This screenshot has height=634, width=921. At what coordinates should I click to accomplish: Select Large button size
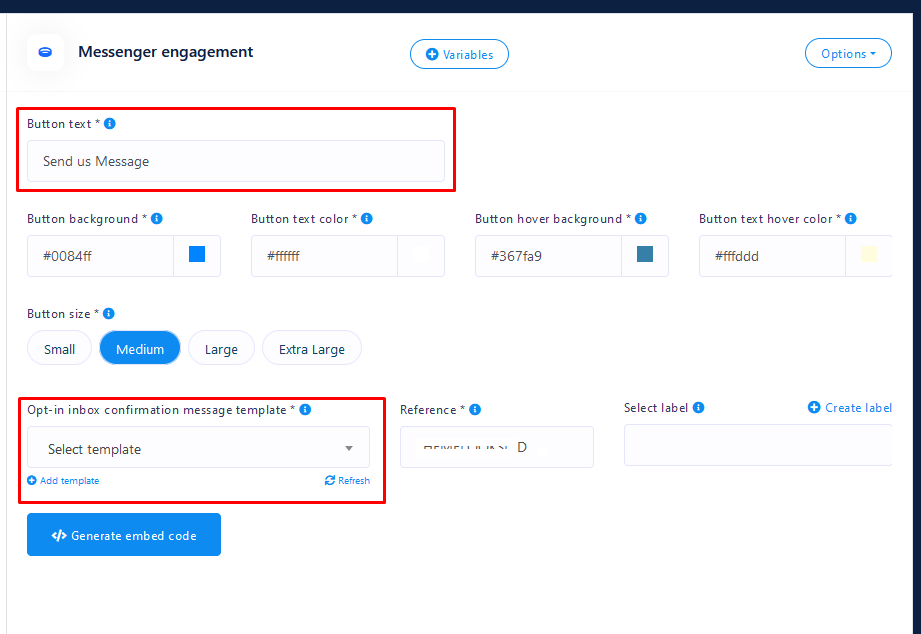point(221,349)
